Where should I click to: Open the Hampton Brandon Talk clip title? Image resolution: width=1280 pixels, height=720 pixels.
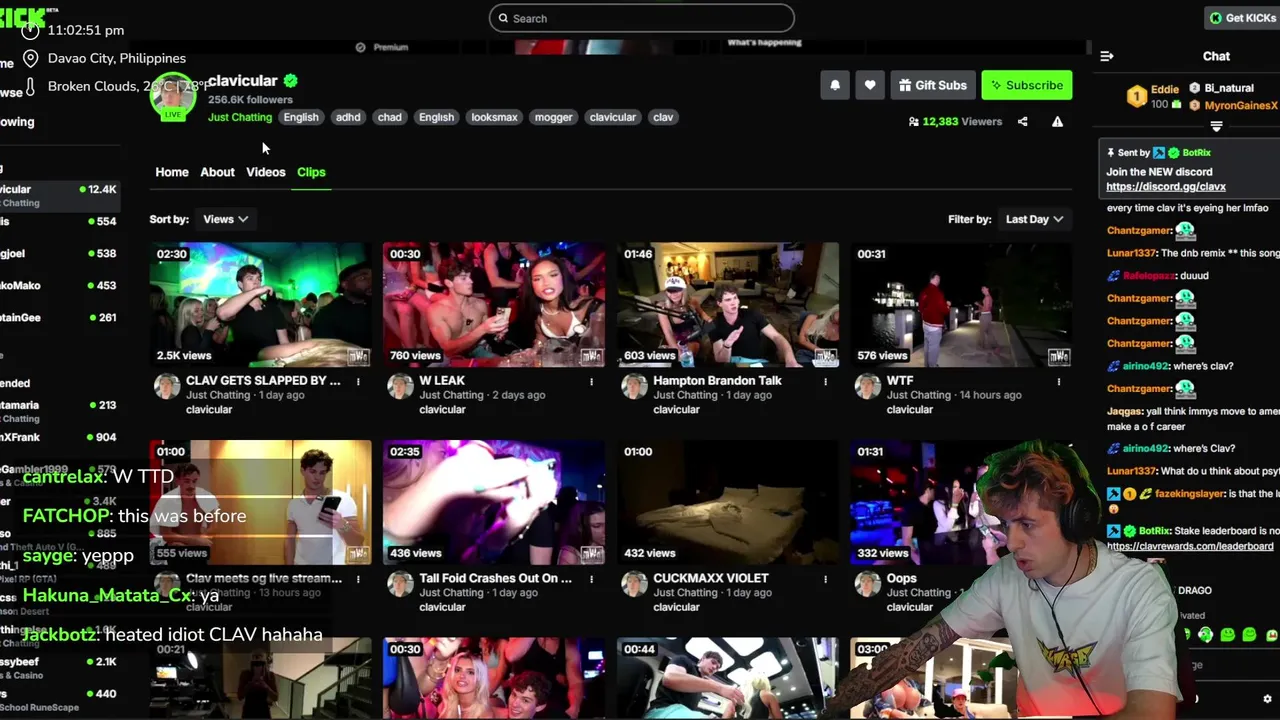tap(717, 381)
